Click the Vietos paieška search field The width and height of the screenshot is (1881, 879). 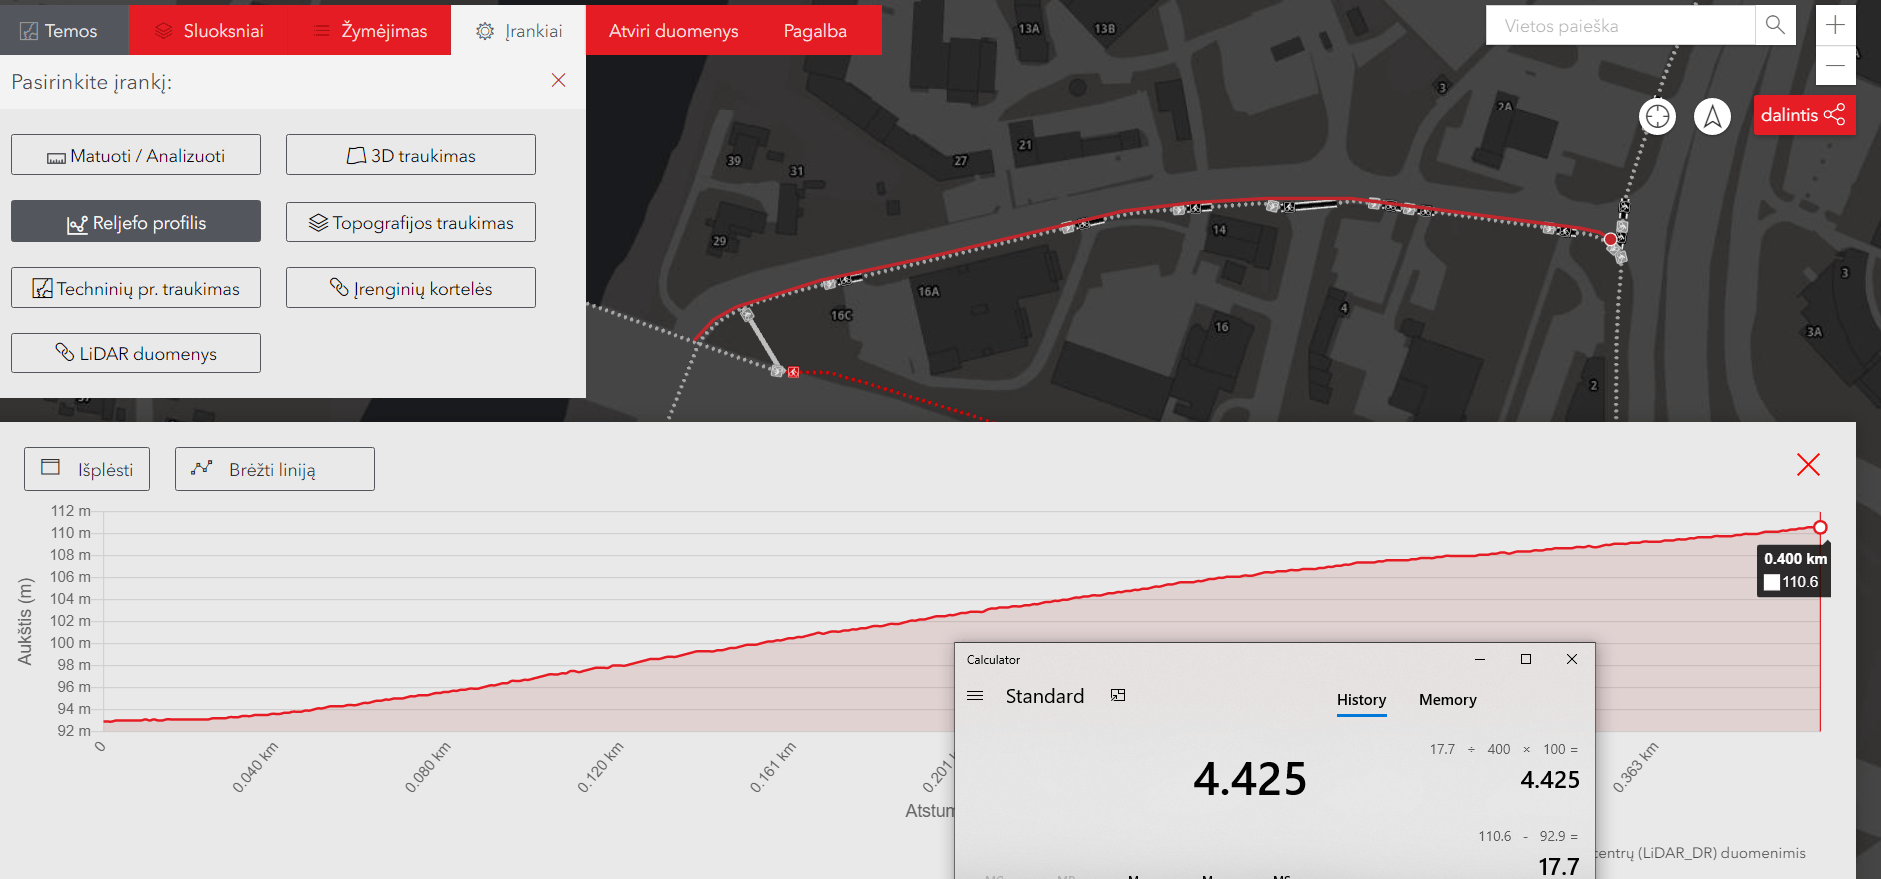1620,26
